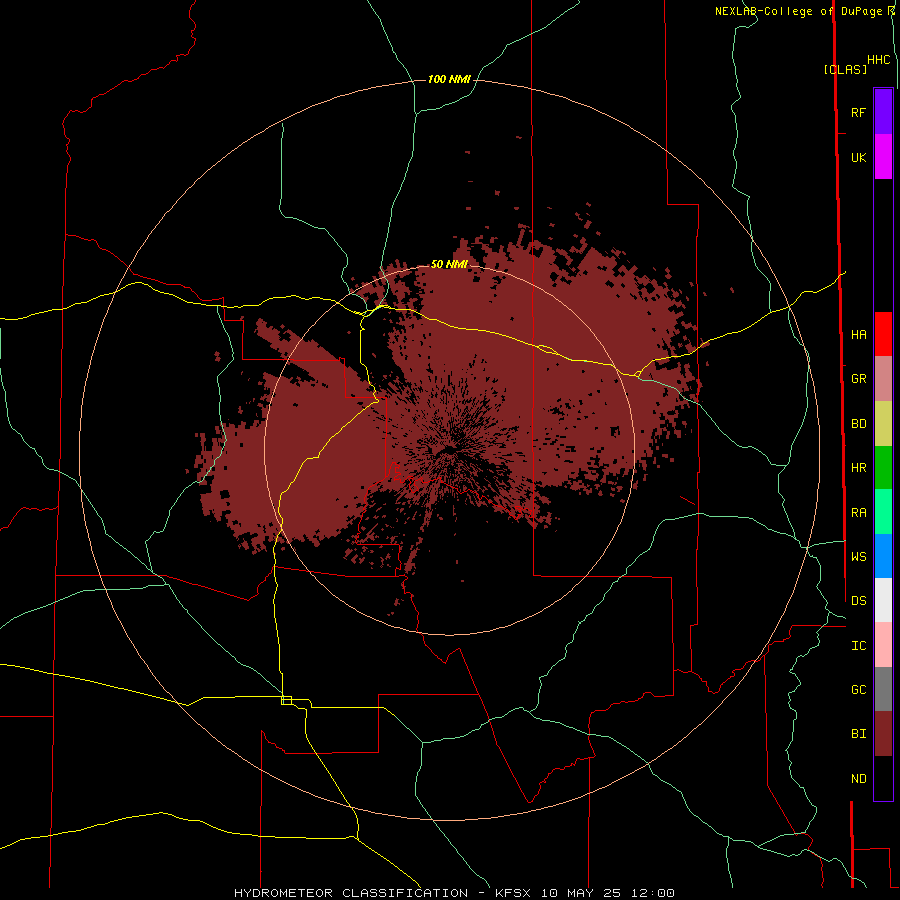Image resolution: width=900 pixels, height=900 pixels.
Task: Click the DS legend label
Action: point(858,600)
